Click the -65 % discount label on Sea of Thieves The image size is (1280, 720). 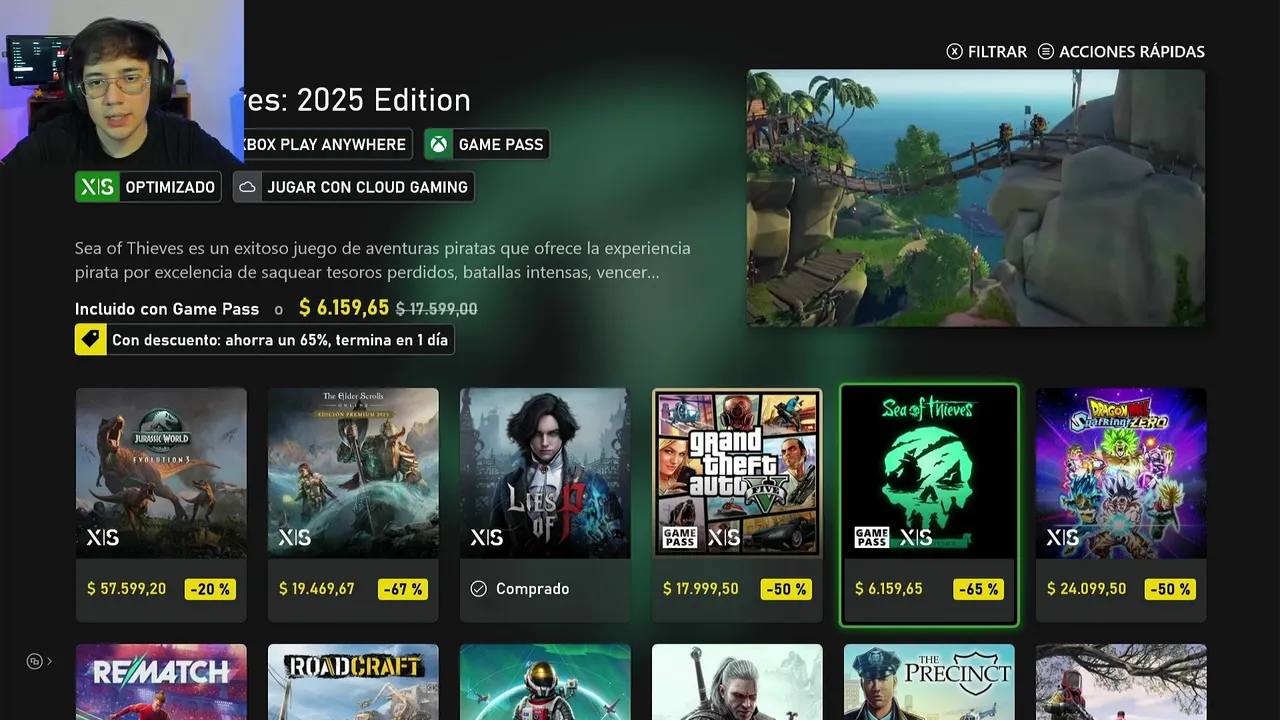[x=978, y=589]
